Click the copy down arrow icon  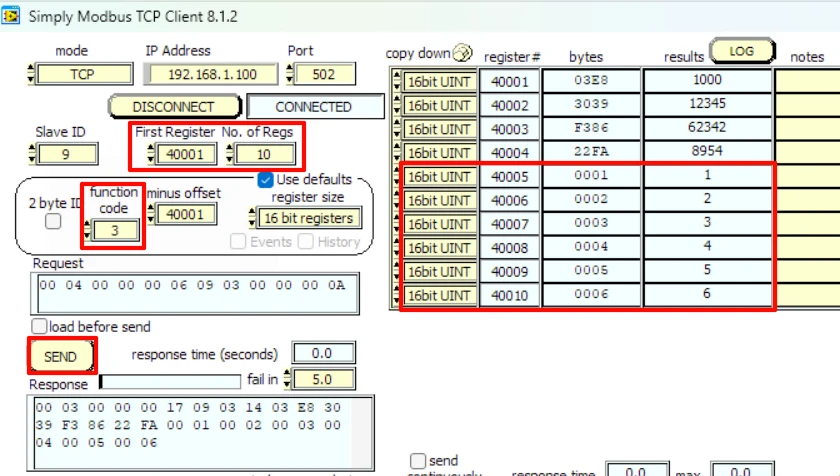tap(462, 52)
